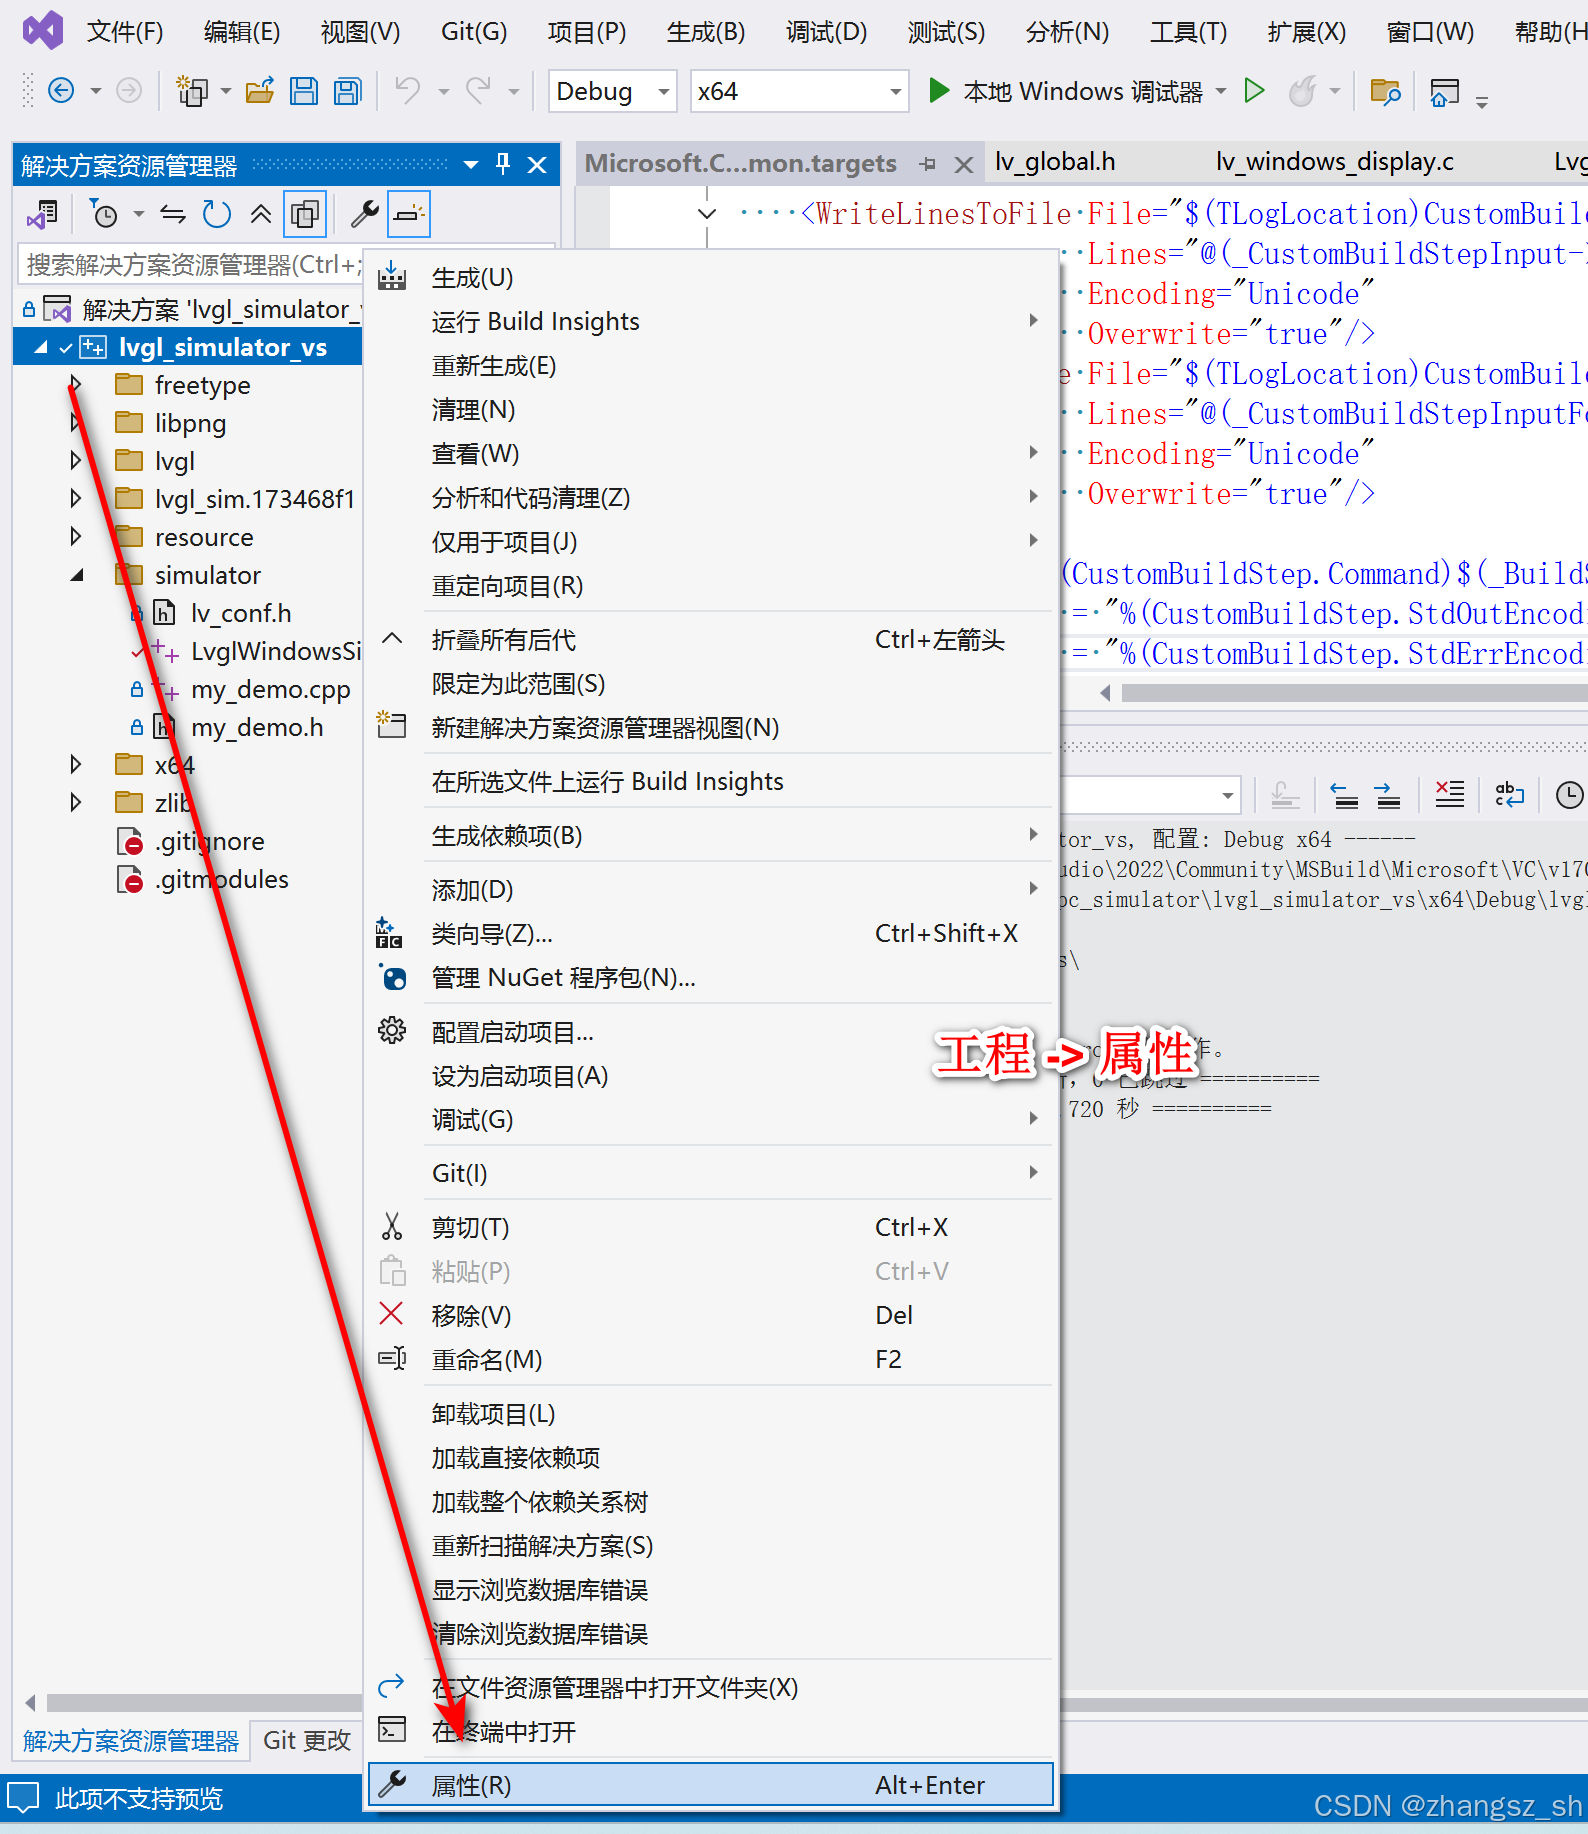
Task: Choose 设为启动项目(A)
Action: click(x=711, y=1076)
